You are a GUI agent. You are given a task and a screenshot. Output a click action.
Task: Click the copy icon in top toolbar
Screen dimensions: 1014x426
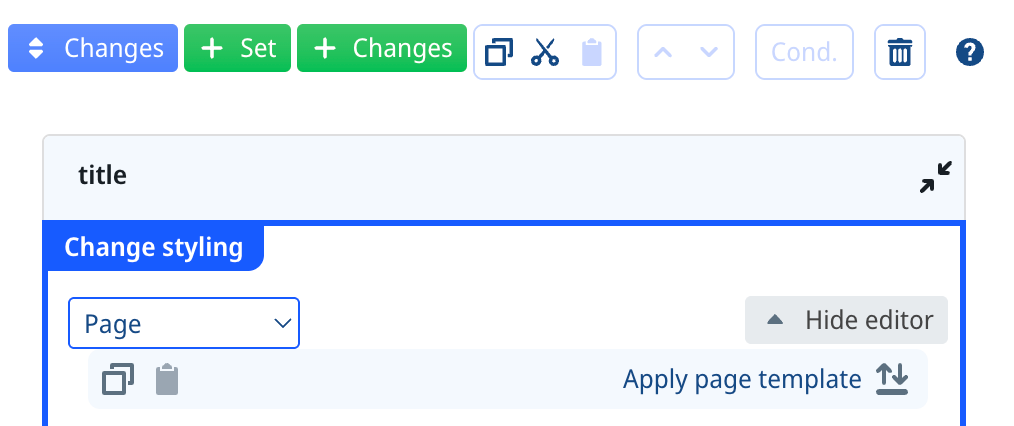pyautogui.click(x=499, y=52)
